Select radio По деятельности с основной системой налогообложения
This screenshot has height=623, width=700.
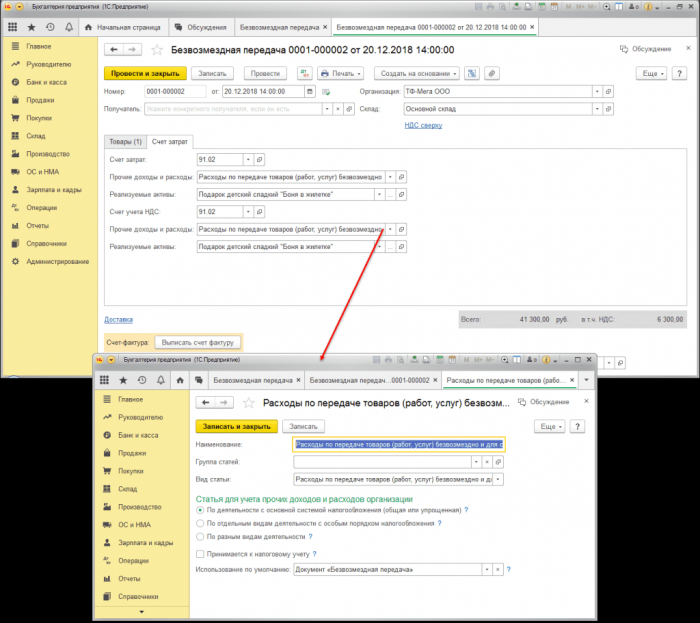[200, 509]
